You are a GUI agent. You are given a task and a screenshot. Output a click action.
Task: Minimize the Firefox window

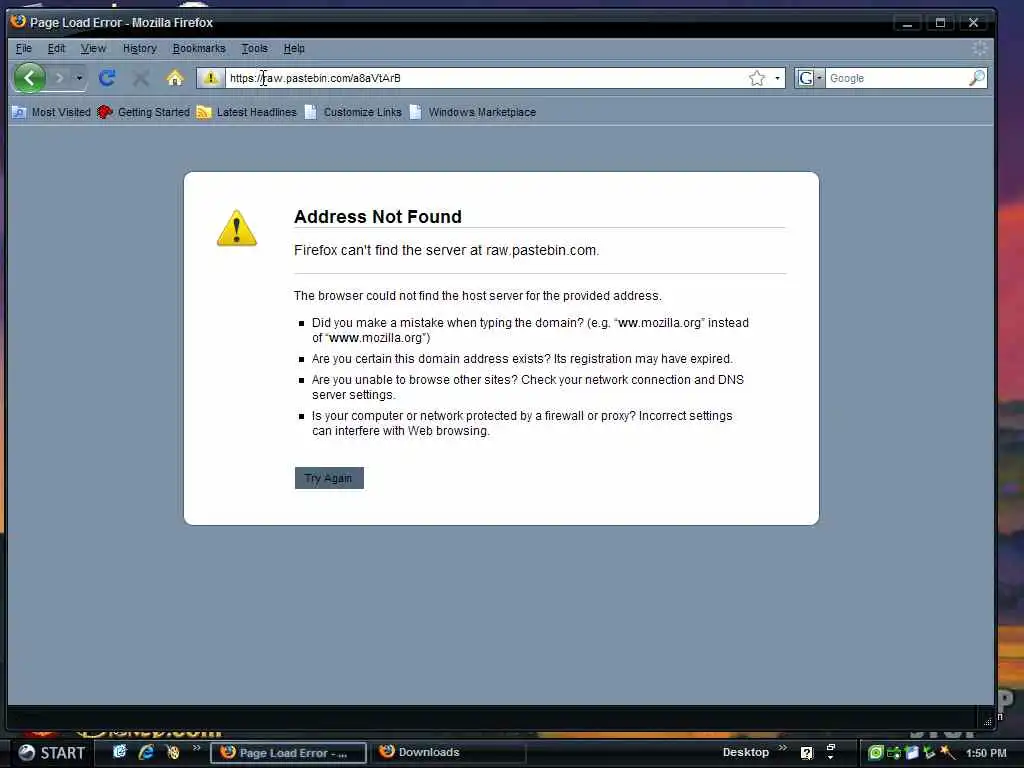tap(907, 23)
